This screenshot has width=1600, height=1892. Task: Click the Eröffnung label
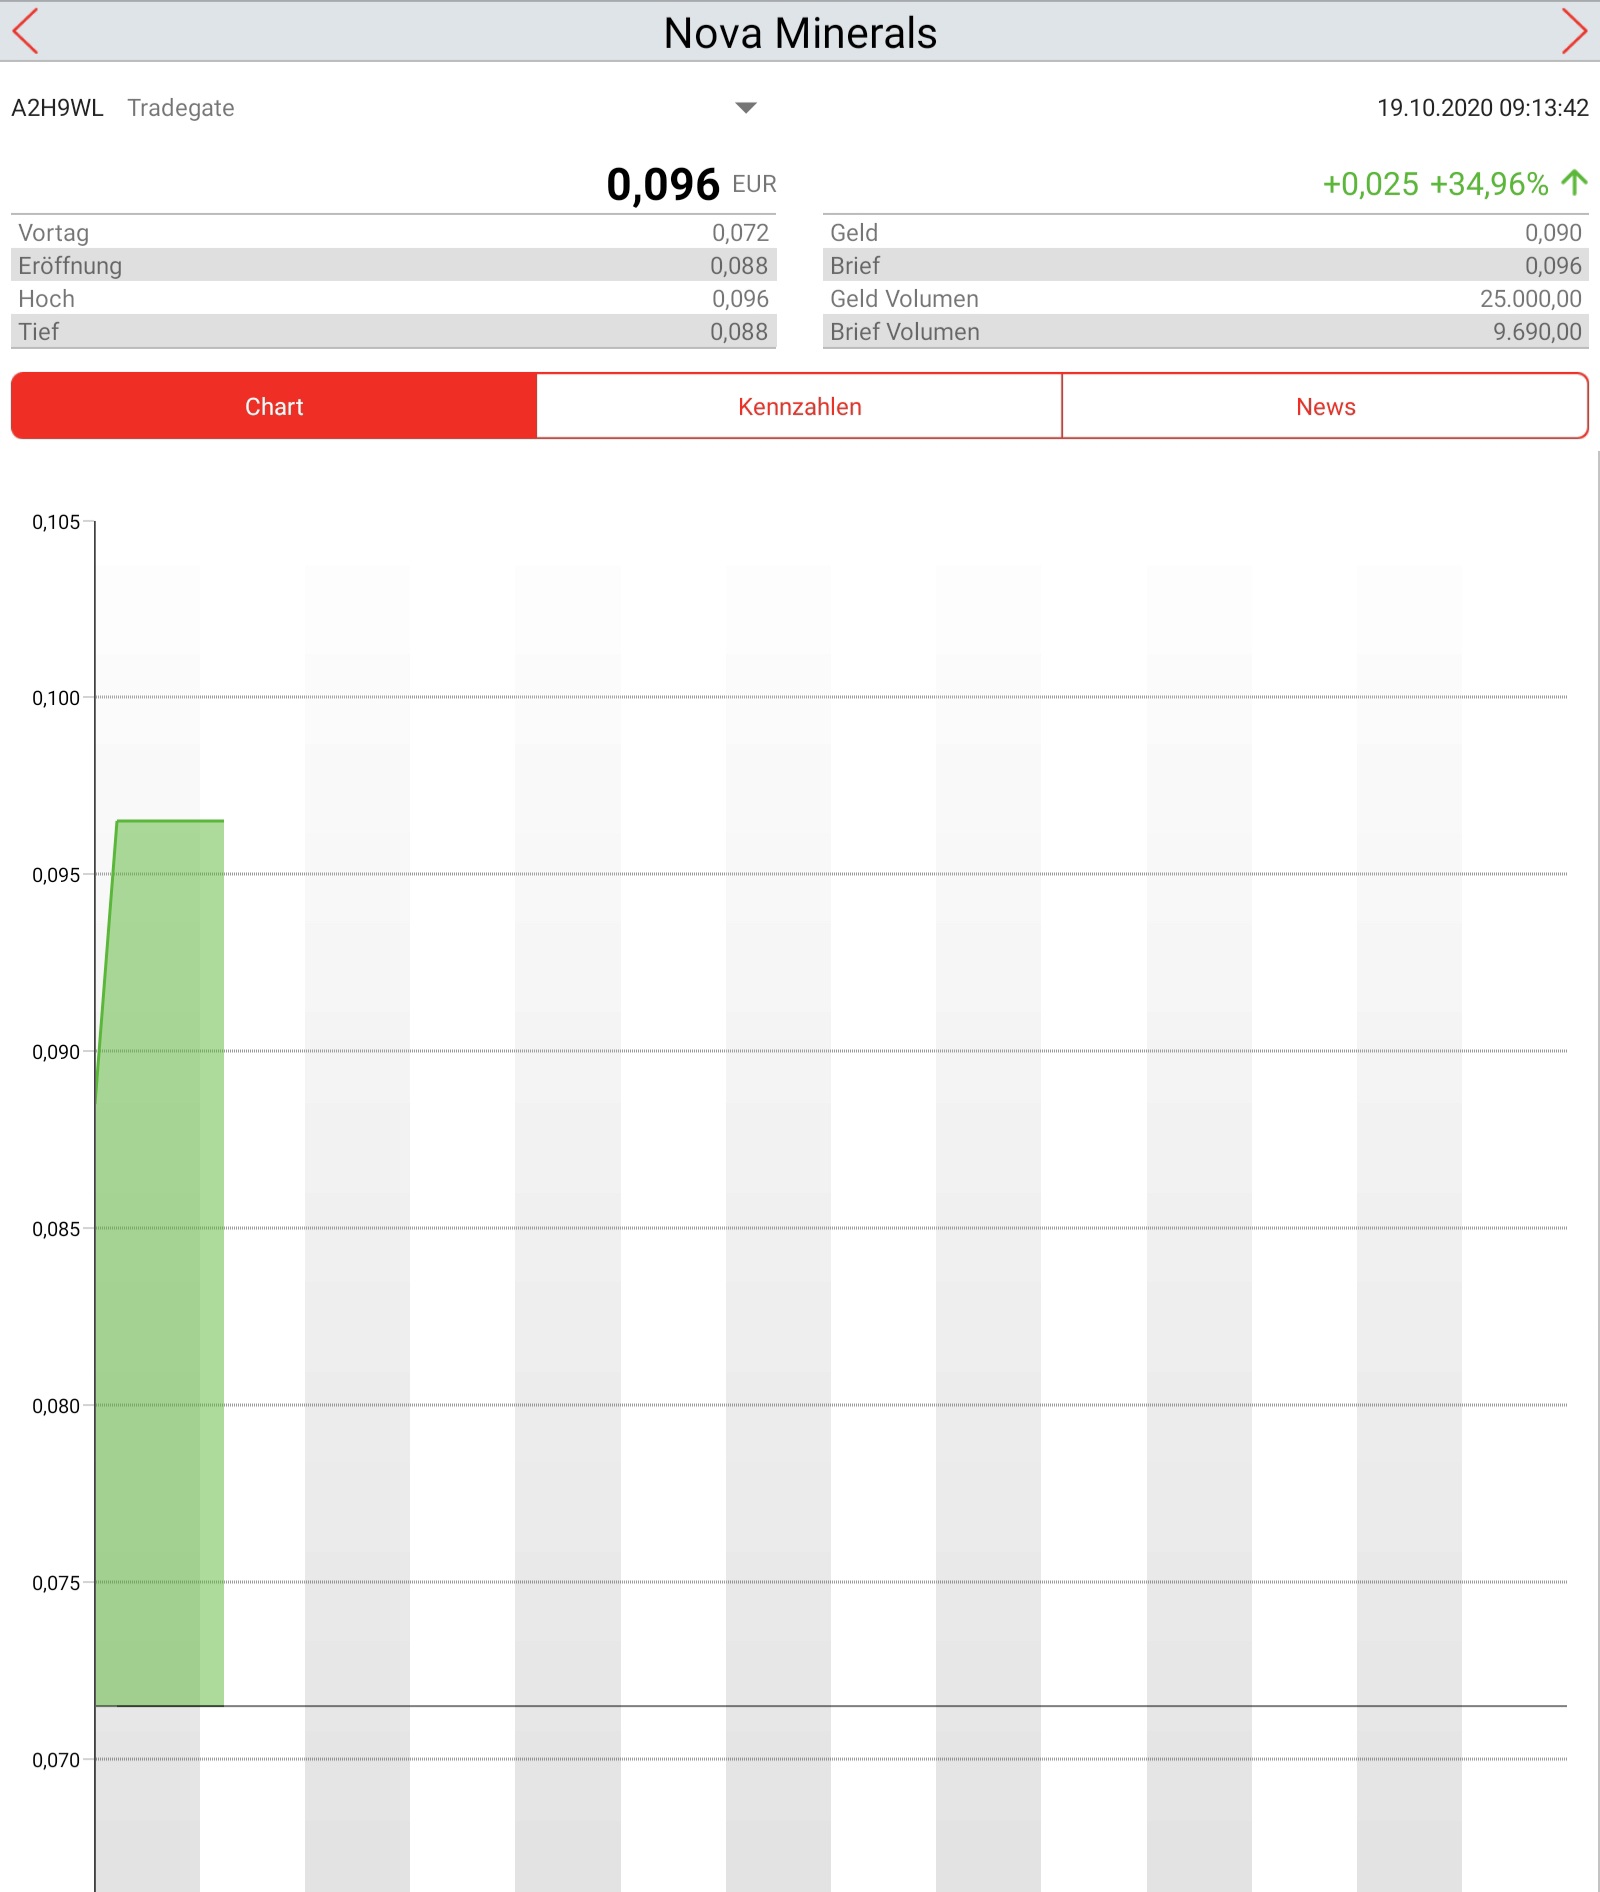tap(70, 266)
